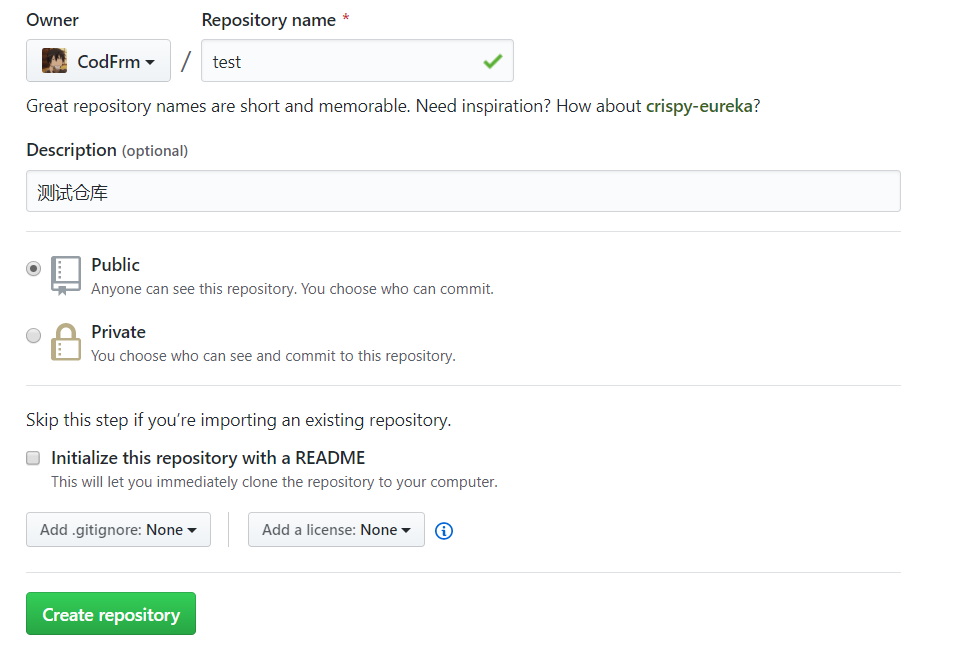Select the Public radio button

(34, 268)
